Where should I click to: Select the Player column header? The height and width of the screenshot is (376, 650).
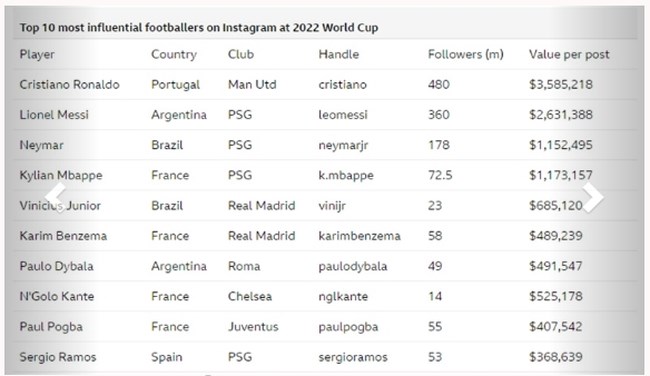[x=37, y=54]
